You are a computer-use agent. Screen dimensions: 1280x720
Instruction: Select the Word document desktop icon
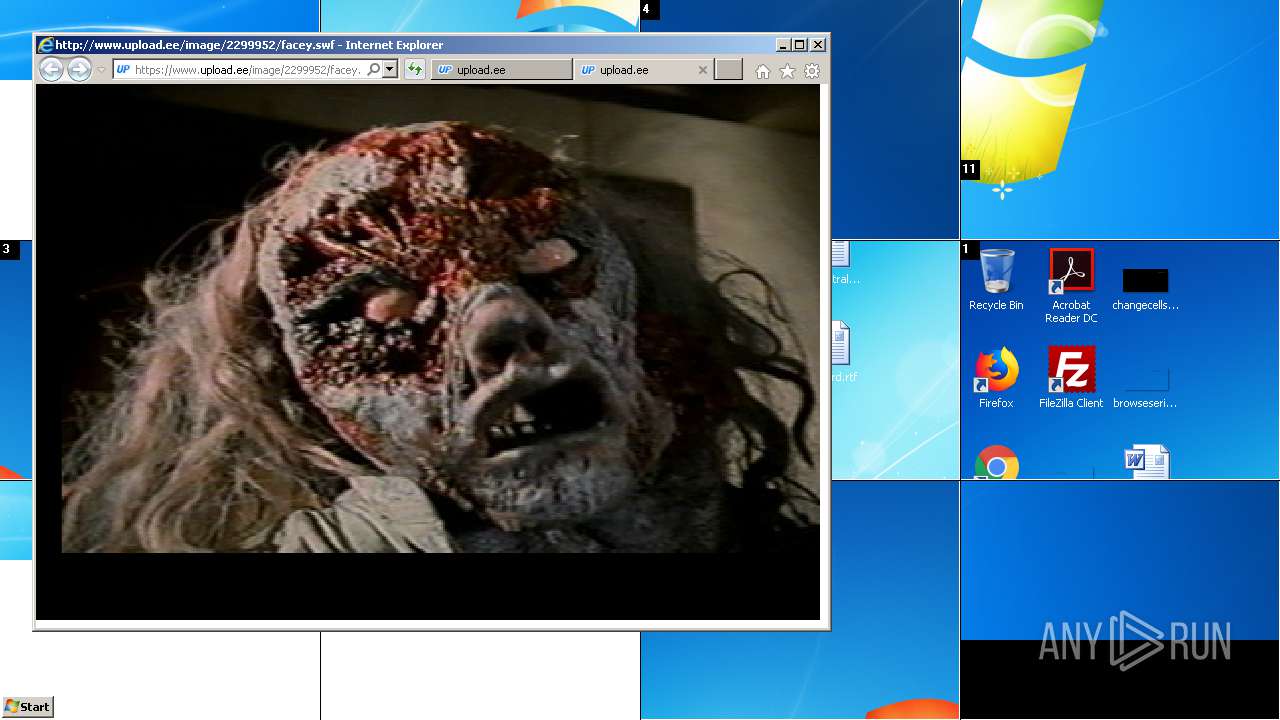1146,462
